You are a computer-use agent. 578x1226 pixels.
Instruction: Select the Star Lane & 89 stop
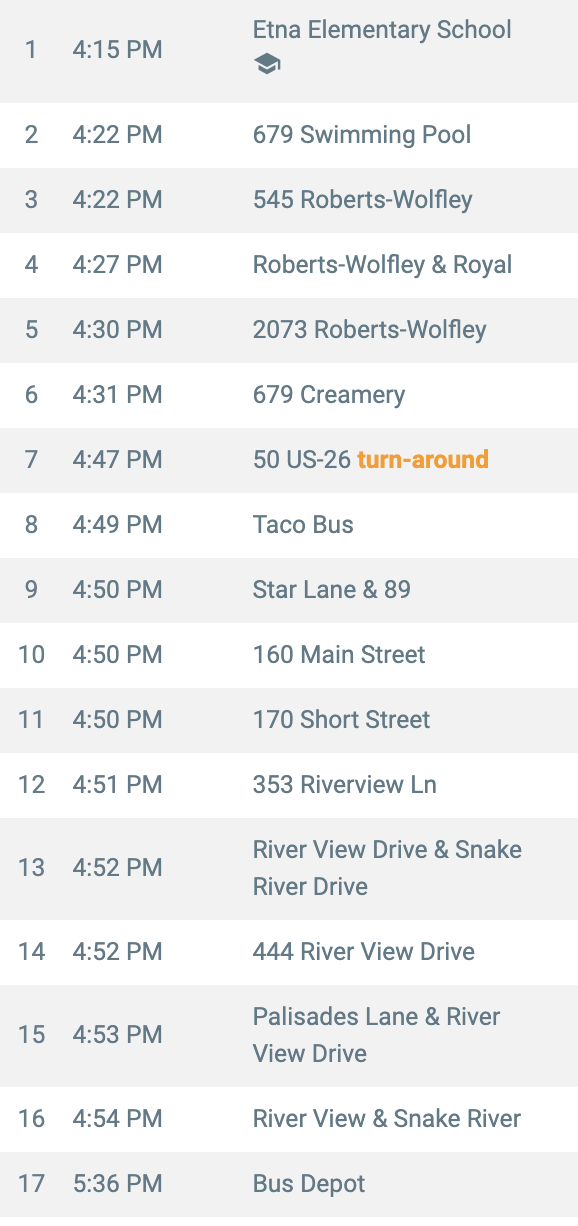coord(289,590)
